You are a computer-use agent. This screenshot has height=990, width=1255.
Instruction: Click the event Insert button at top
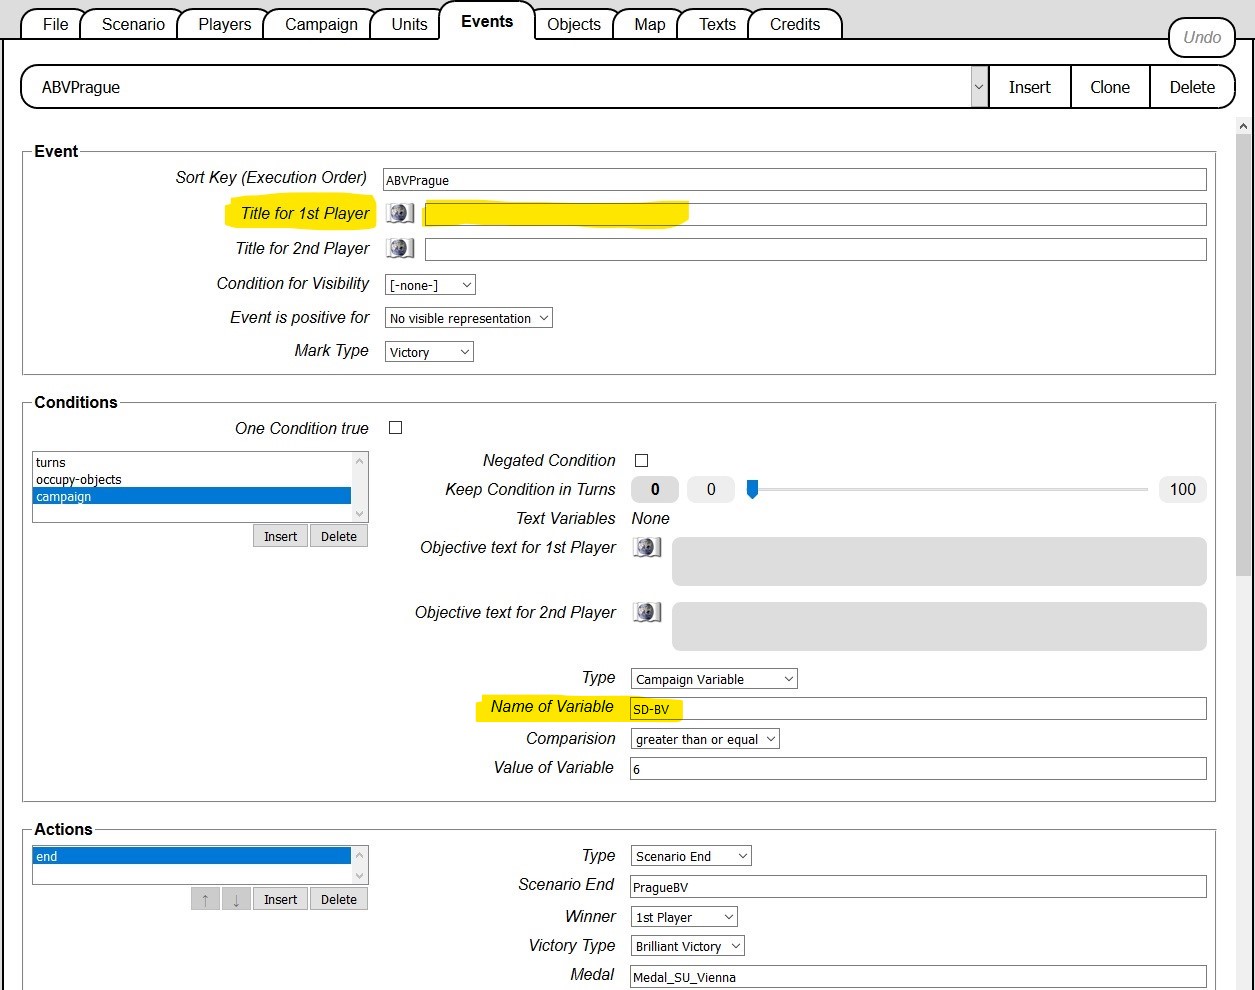tap(1029, 87)
